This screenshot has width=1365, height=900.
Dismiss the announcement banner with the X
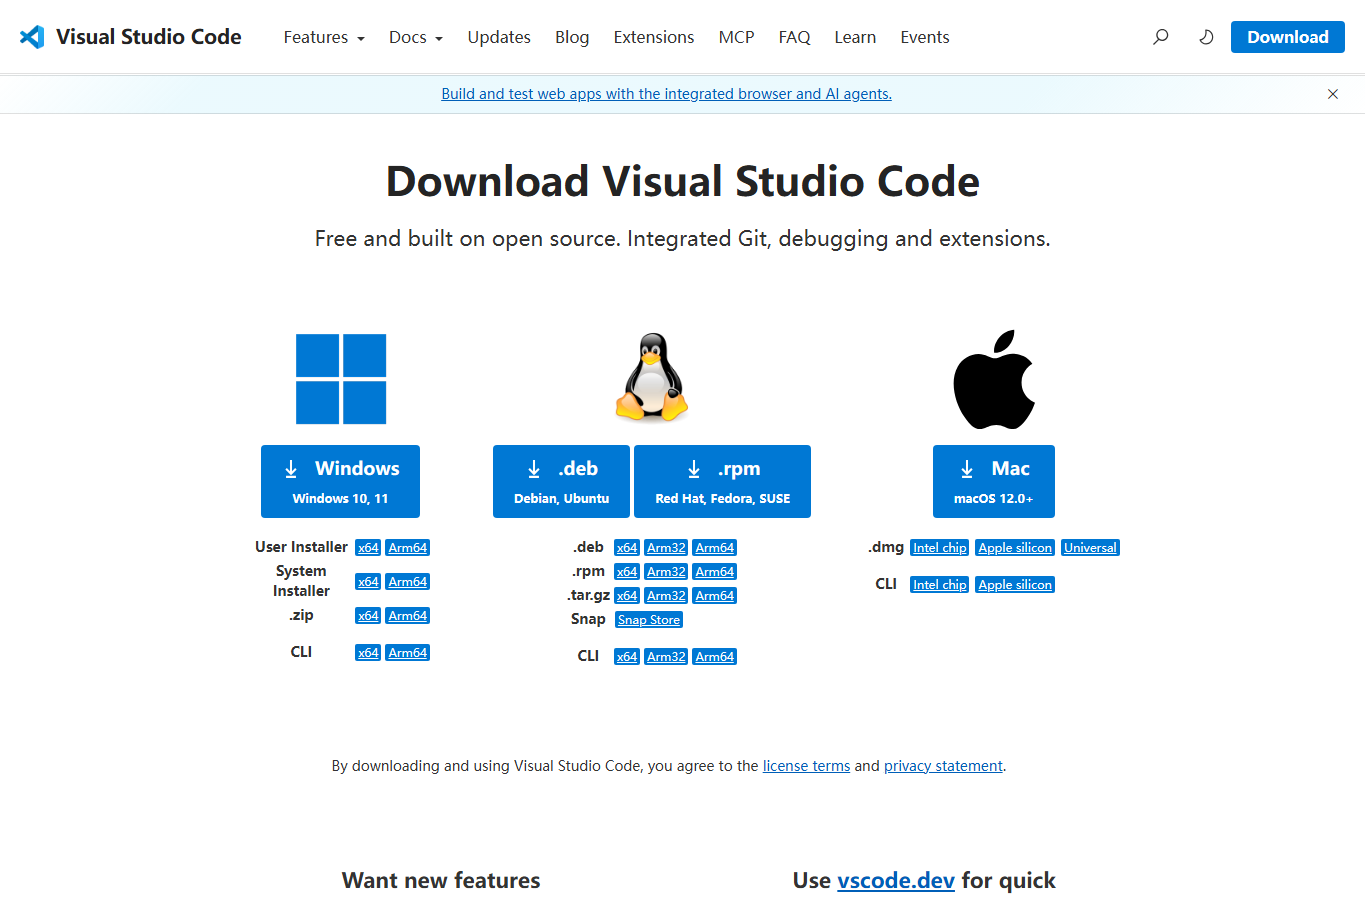(x=1332, y=94)
